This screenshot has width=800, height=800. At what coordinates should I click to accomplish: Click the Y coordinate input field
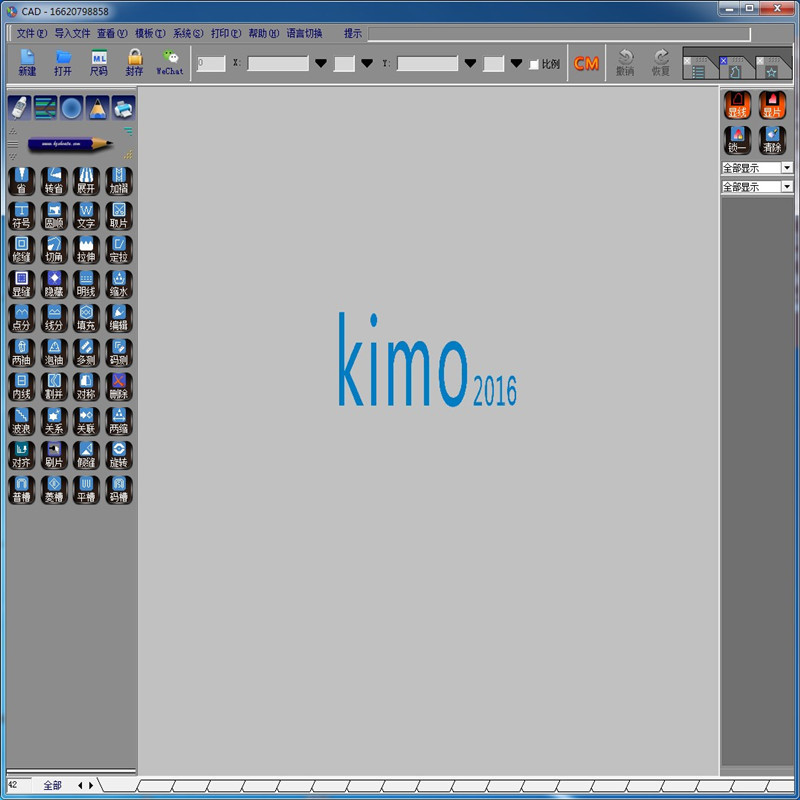tap(427, 64)
